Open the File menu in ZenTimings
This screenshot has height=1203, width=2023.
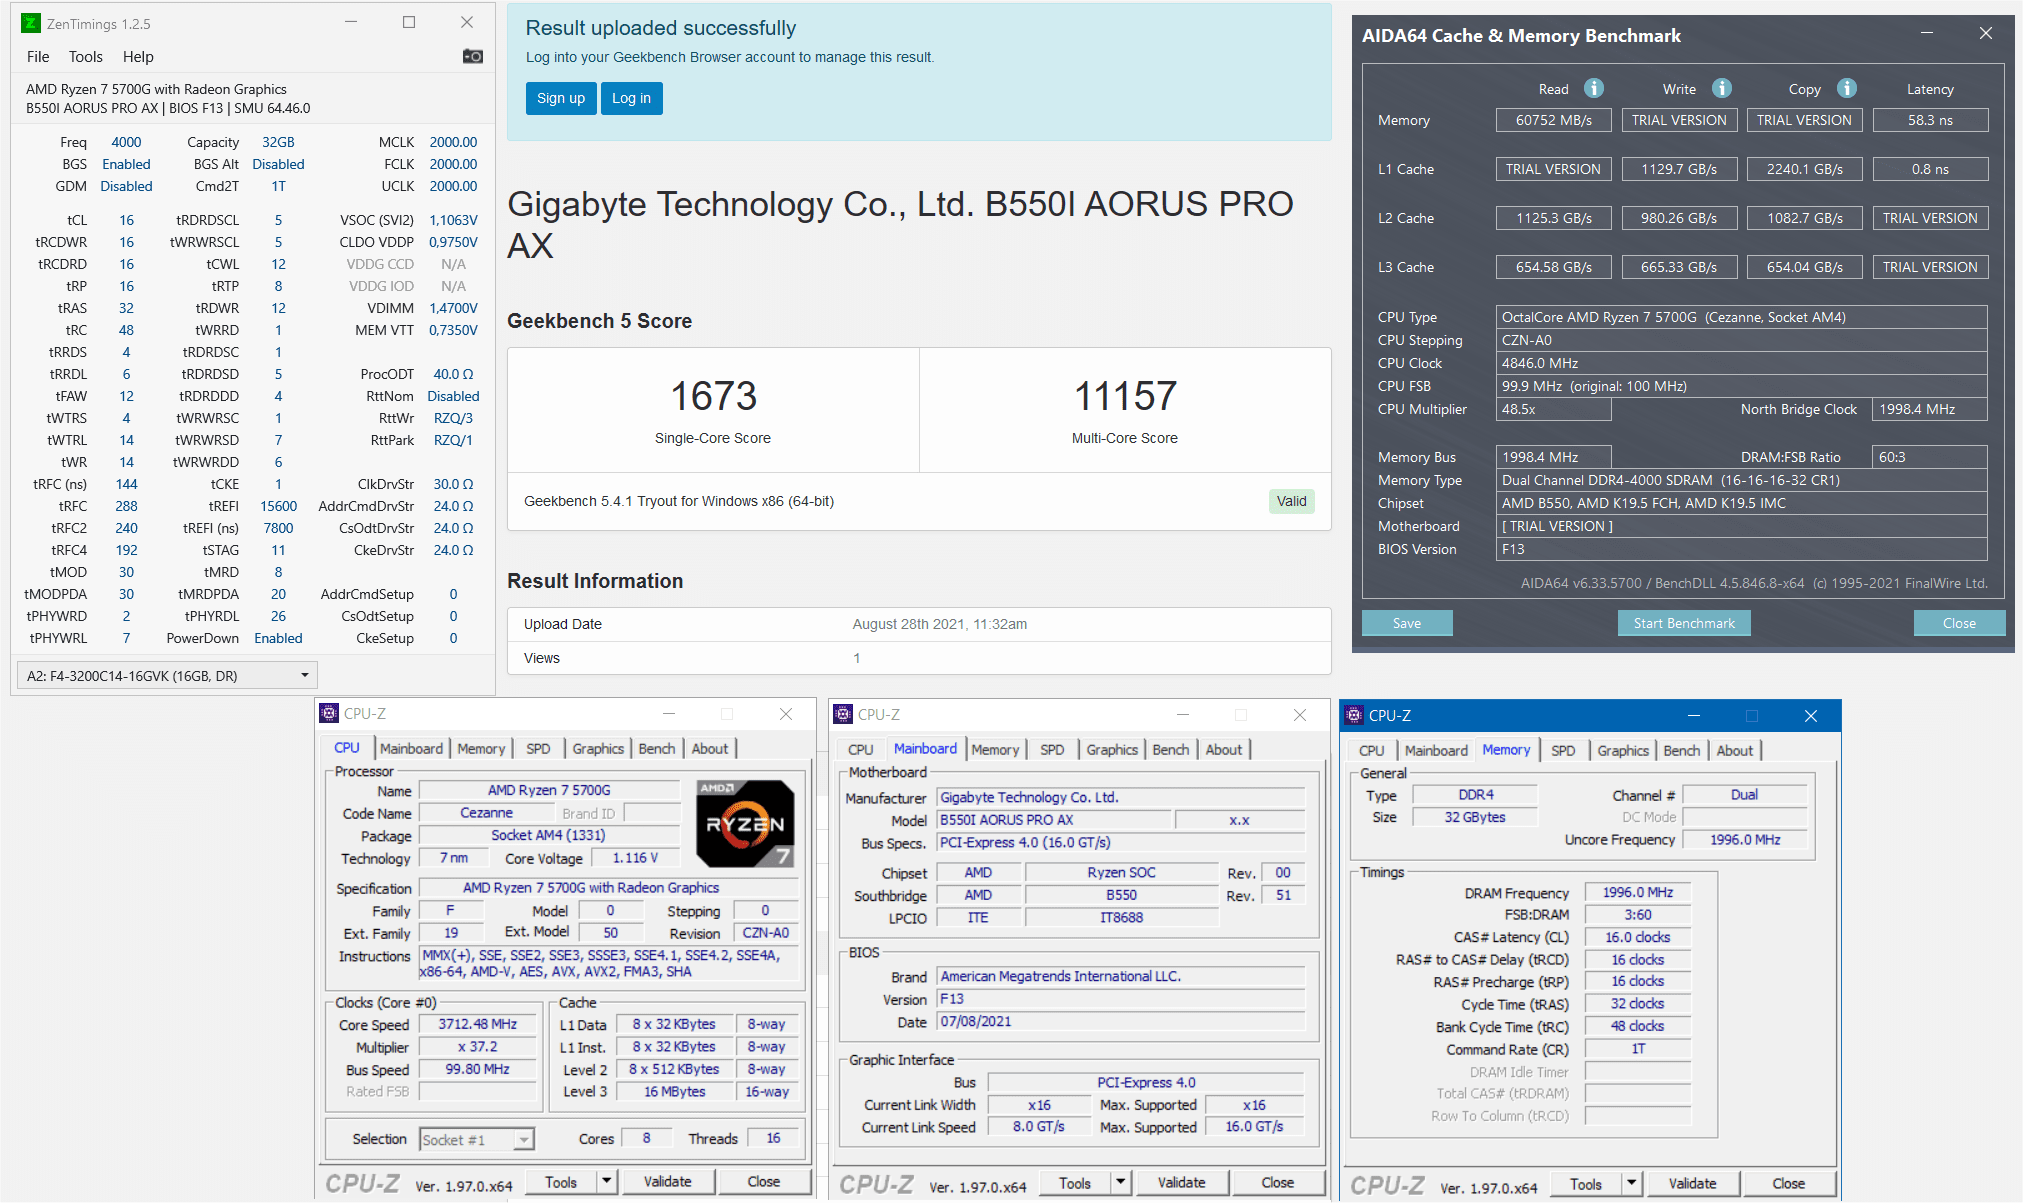click(38, 57)
